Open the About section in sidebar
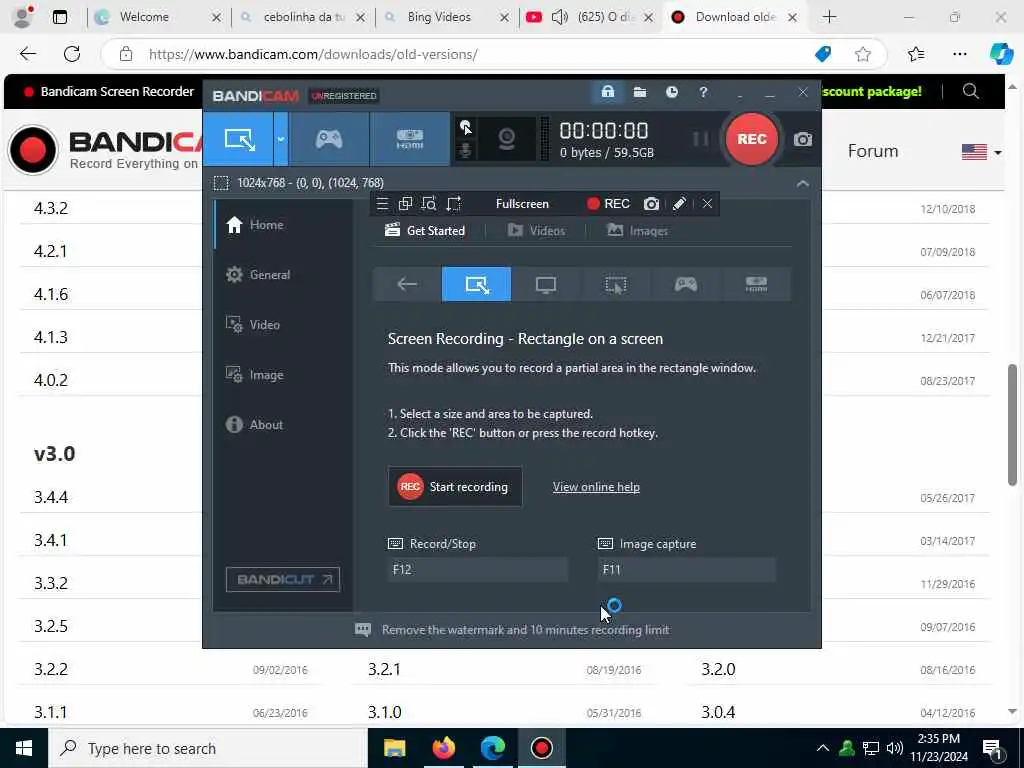This screenshot has height=768, width=1024. pyautogui.click(x=283, y=424)
